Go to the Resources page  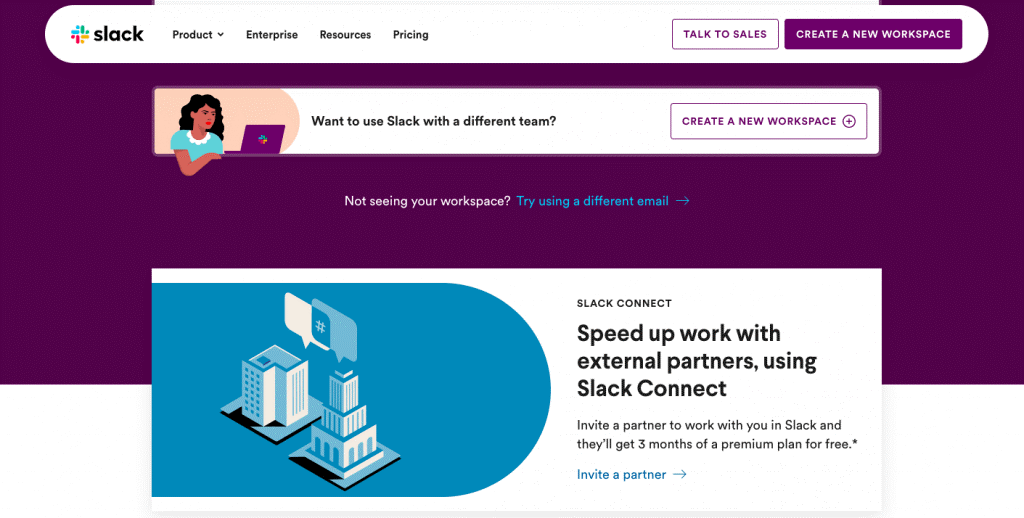click(x=345, y=35)
